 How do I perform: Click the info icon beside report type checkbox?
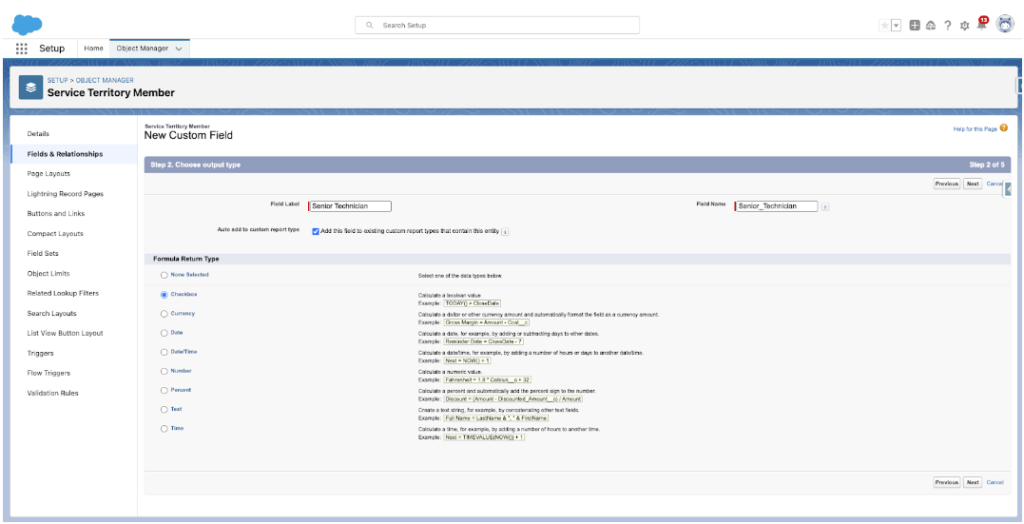point(505,231)
